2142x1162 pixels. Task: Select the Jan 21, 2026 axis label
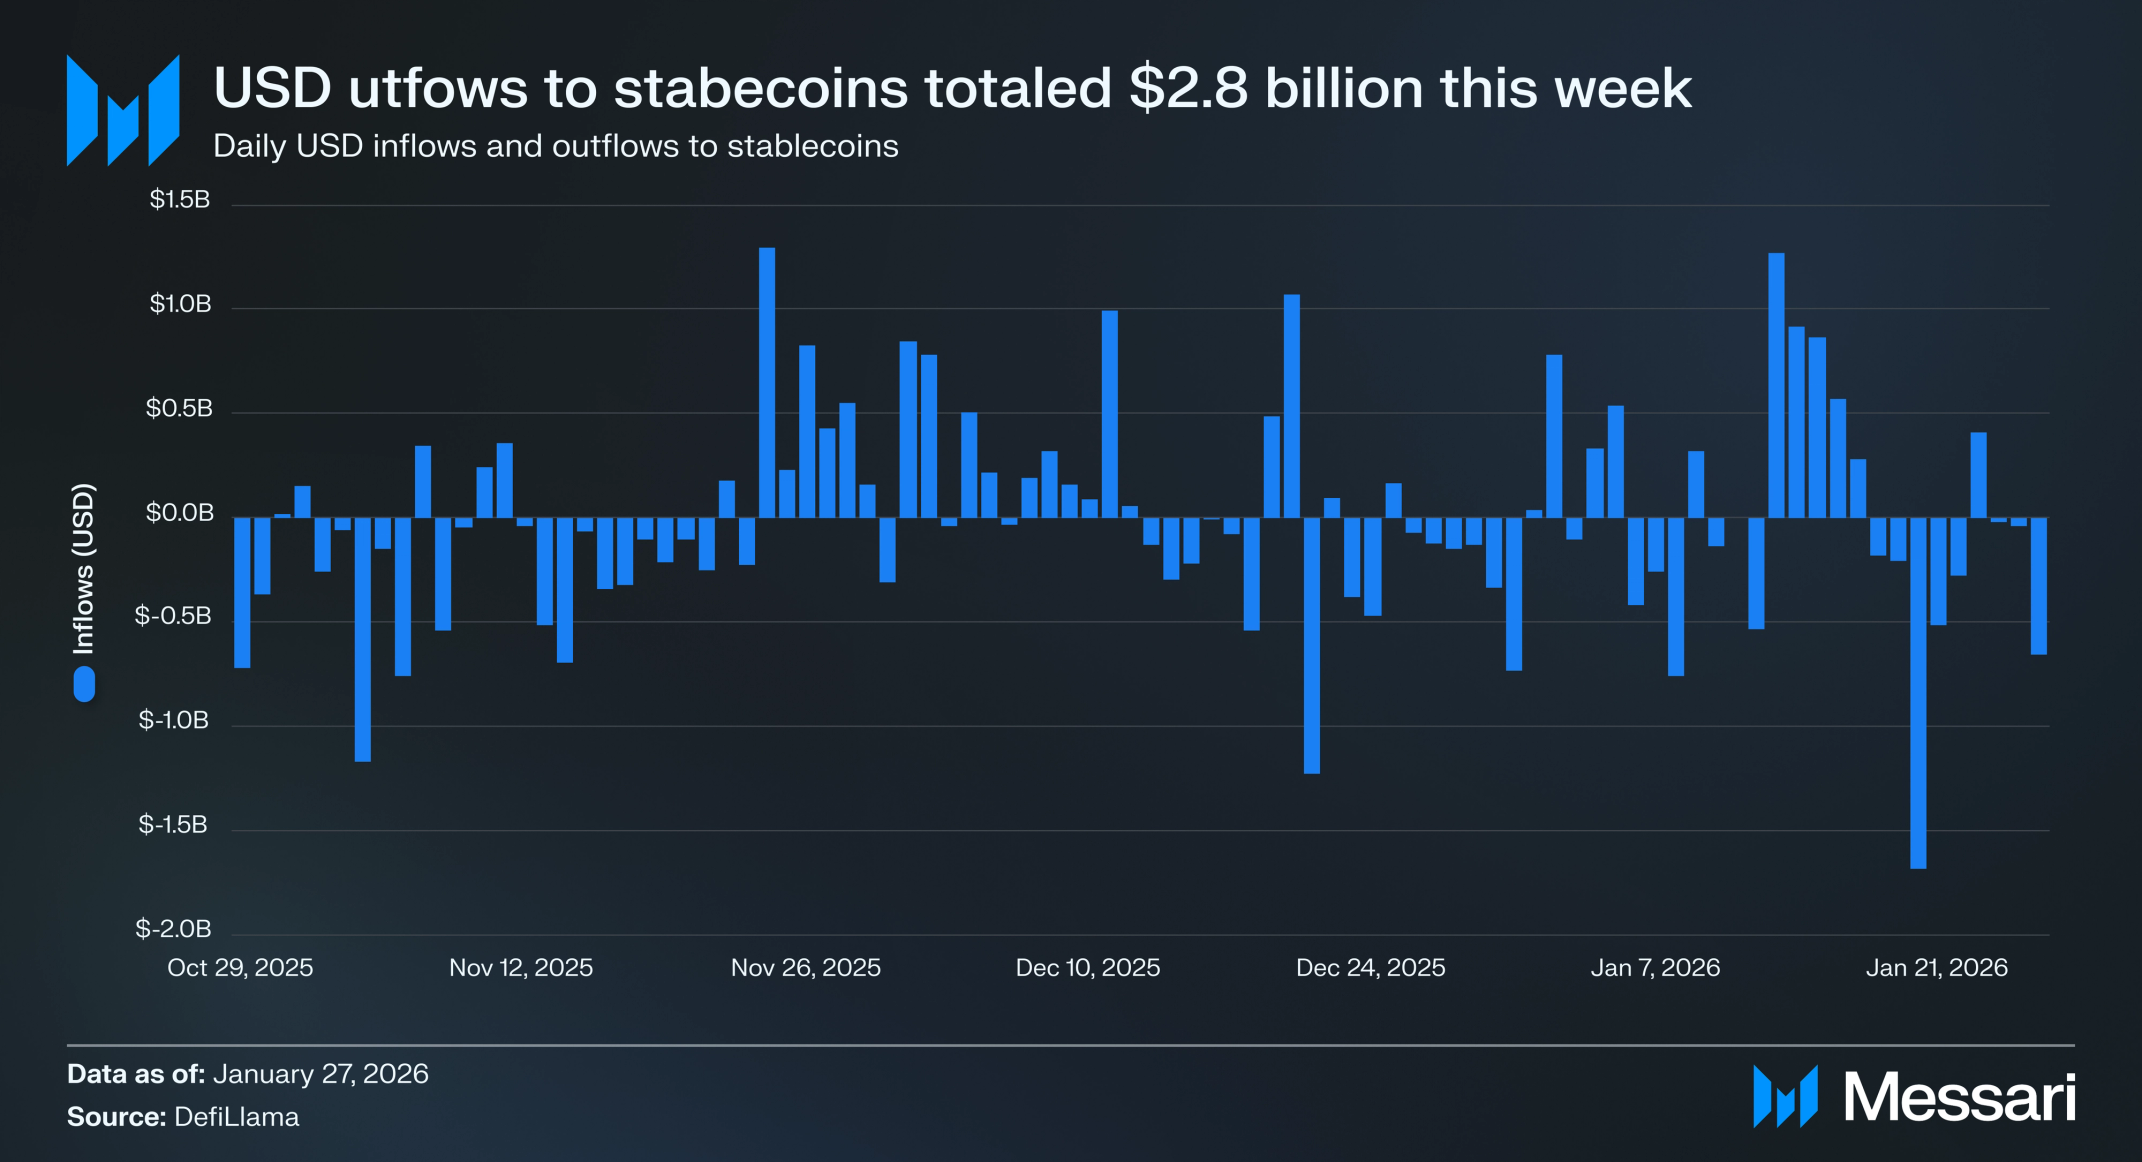[x=1937, y=967]
